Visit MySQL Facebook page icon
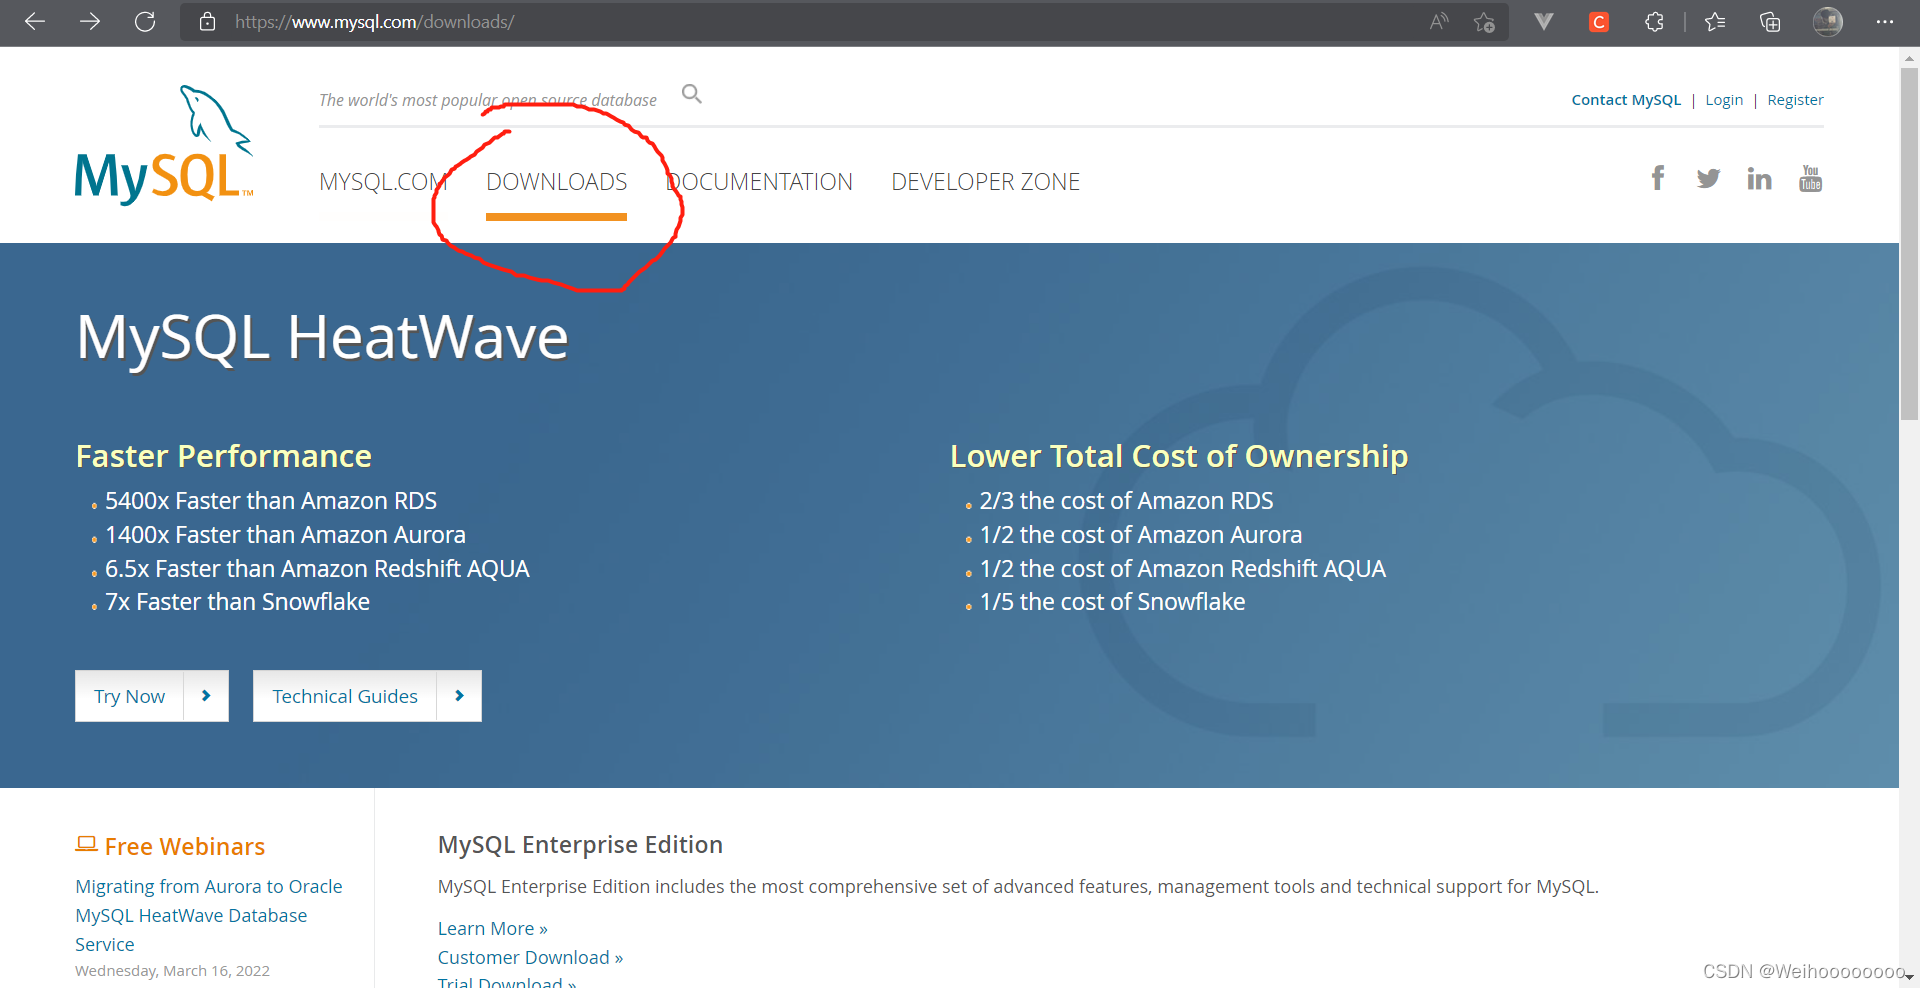Viewport: 1920px width, 988px height. pyautogui.click(x=1658, y=178)
